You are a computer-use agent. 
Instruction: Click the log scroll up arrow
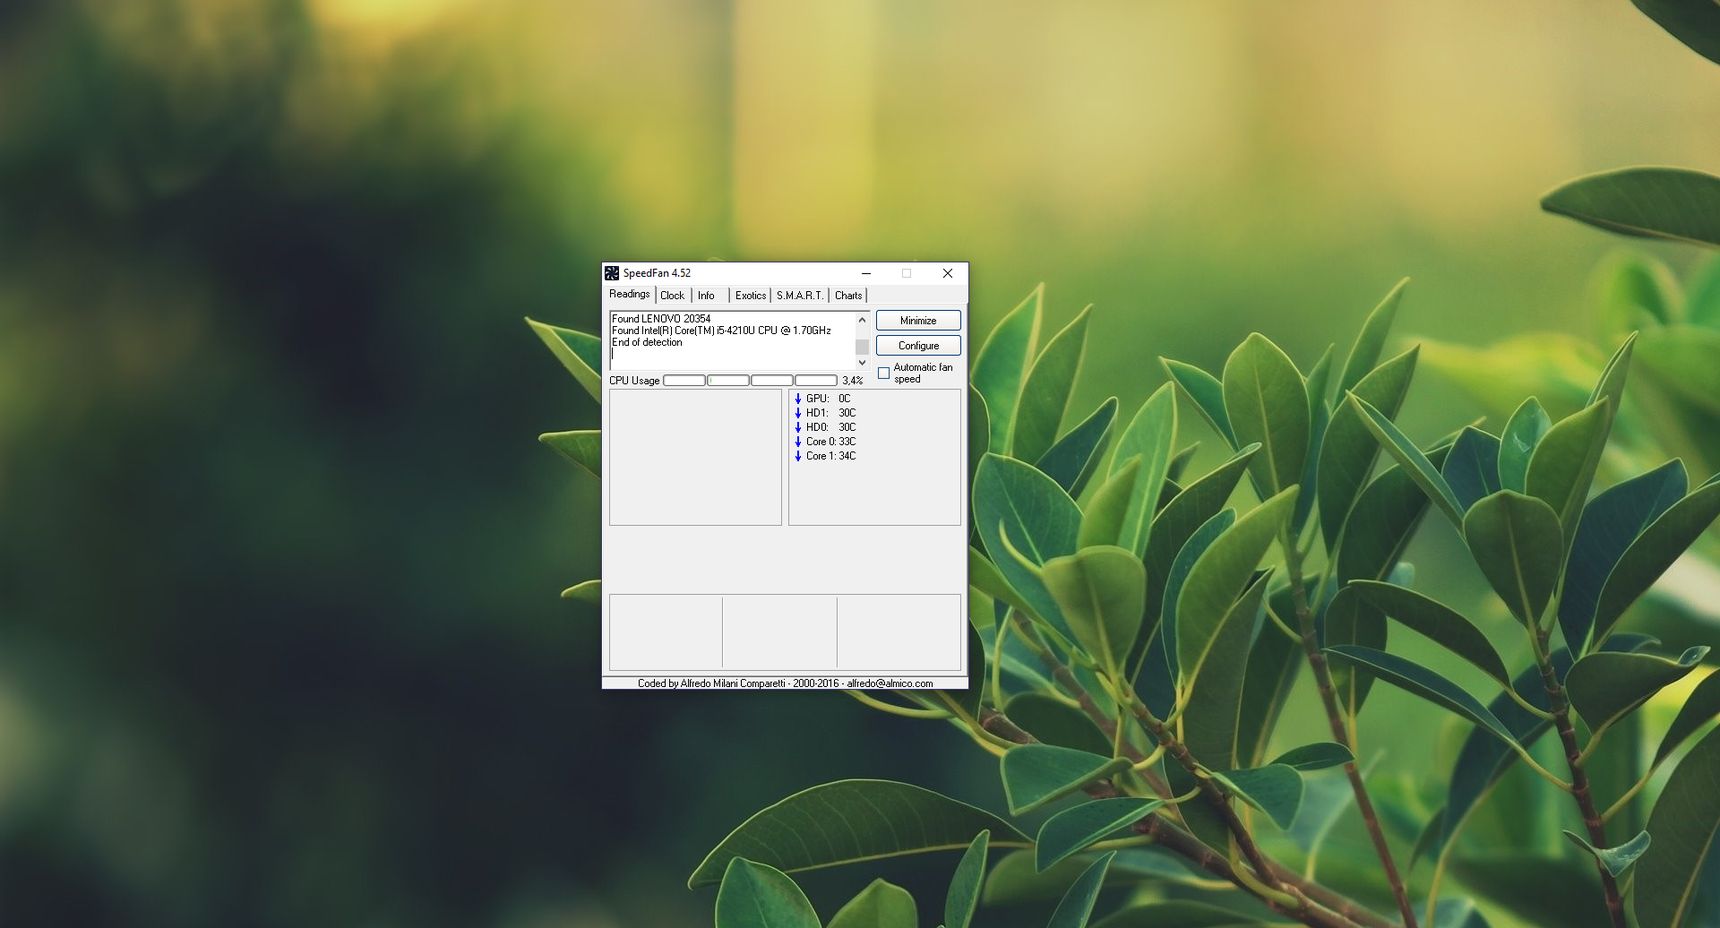(x=862, y=320)
